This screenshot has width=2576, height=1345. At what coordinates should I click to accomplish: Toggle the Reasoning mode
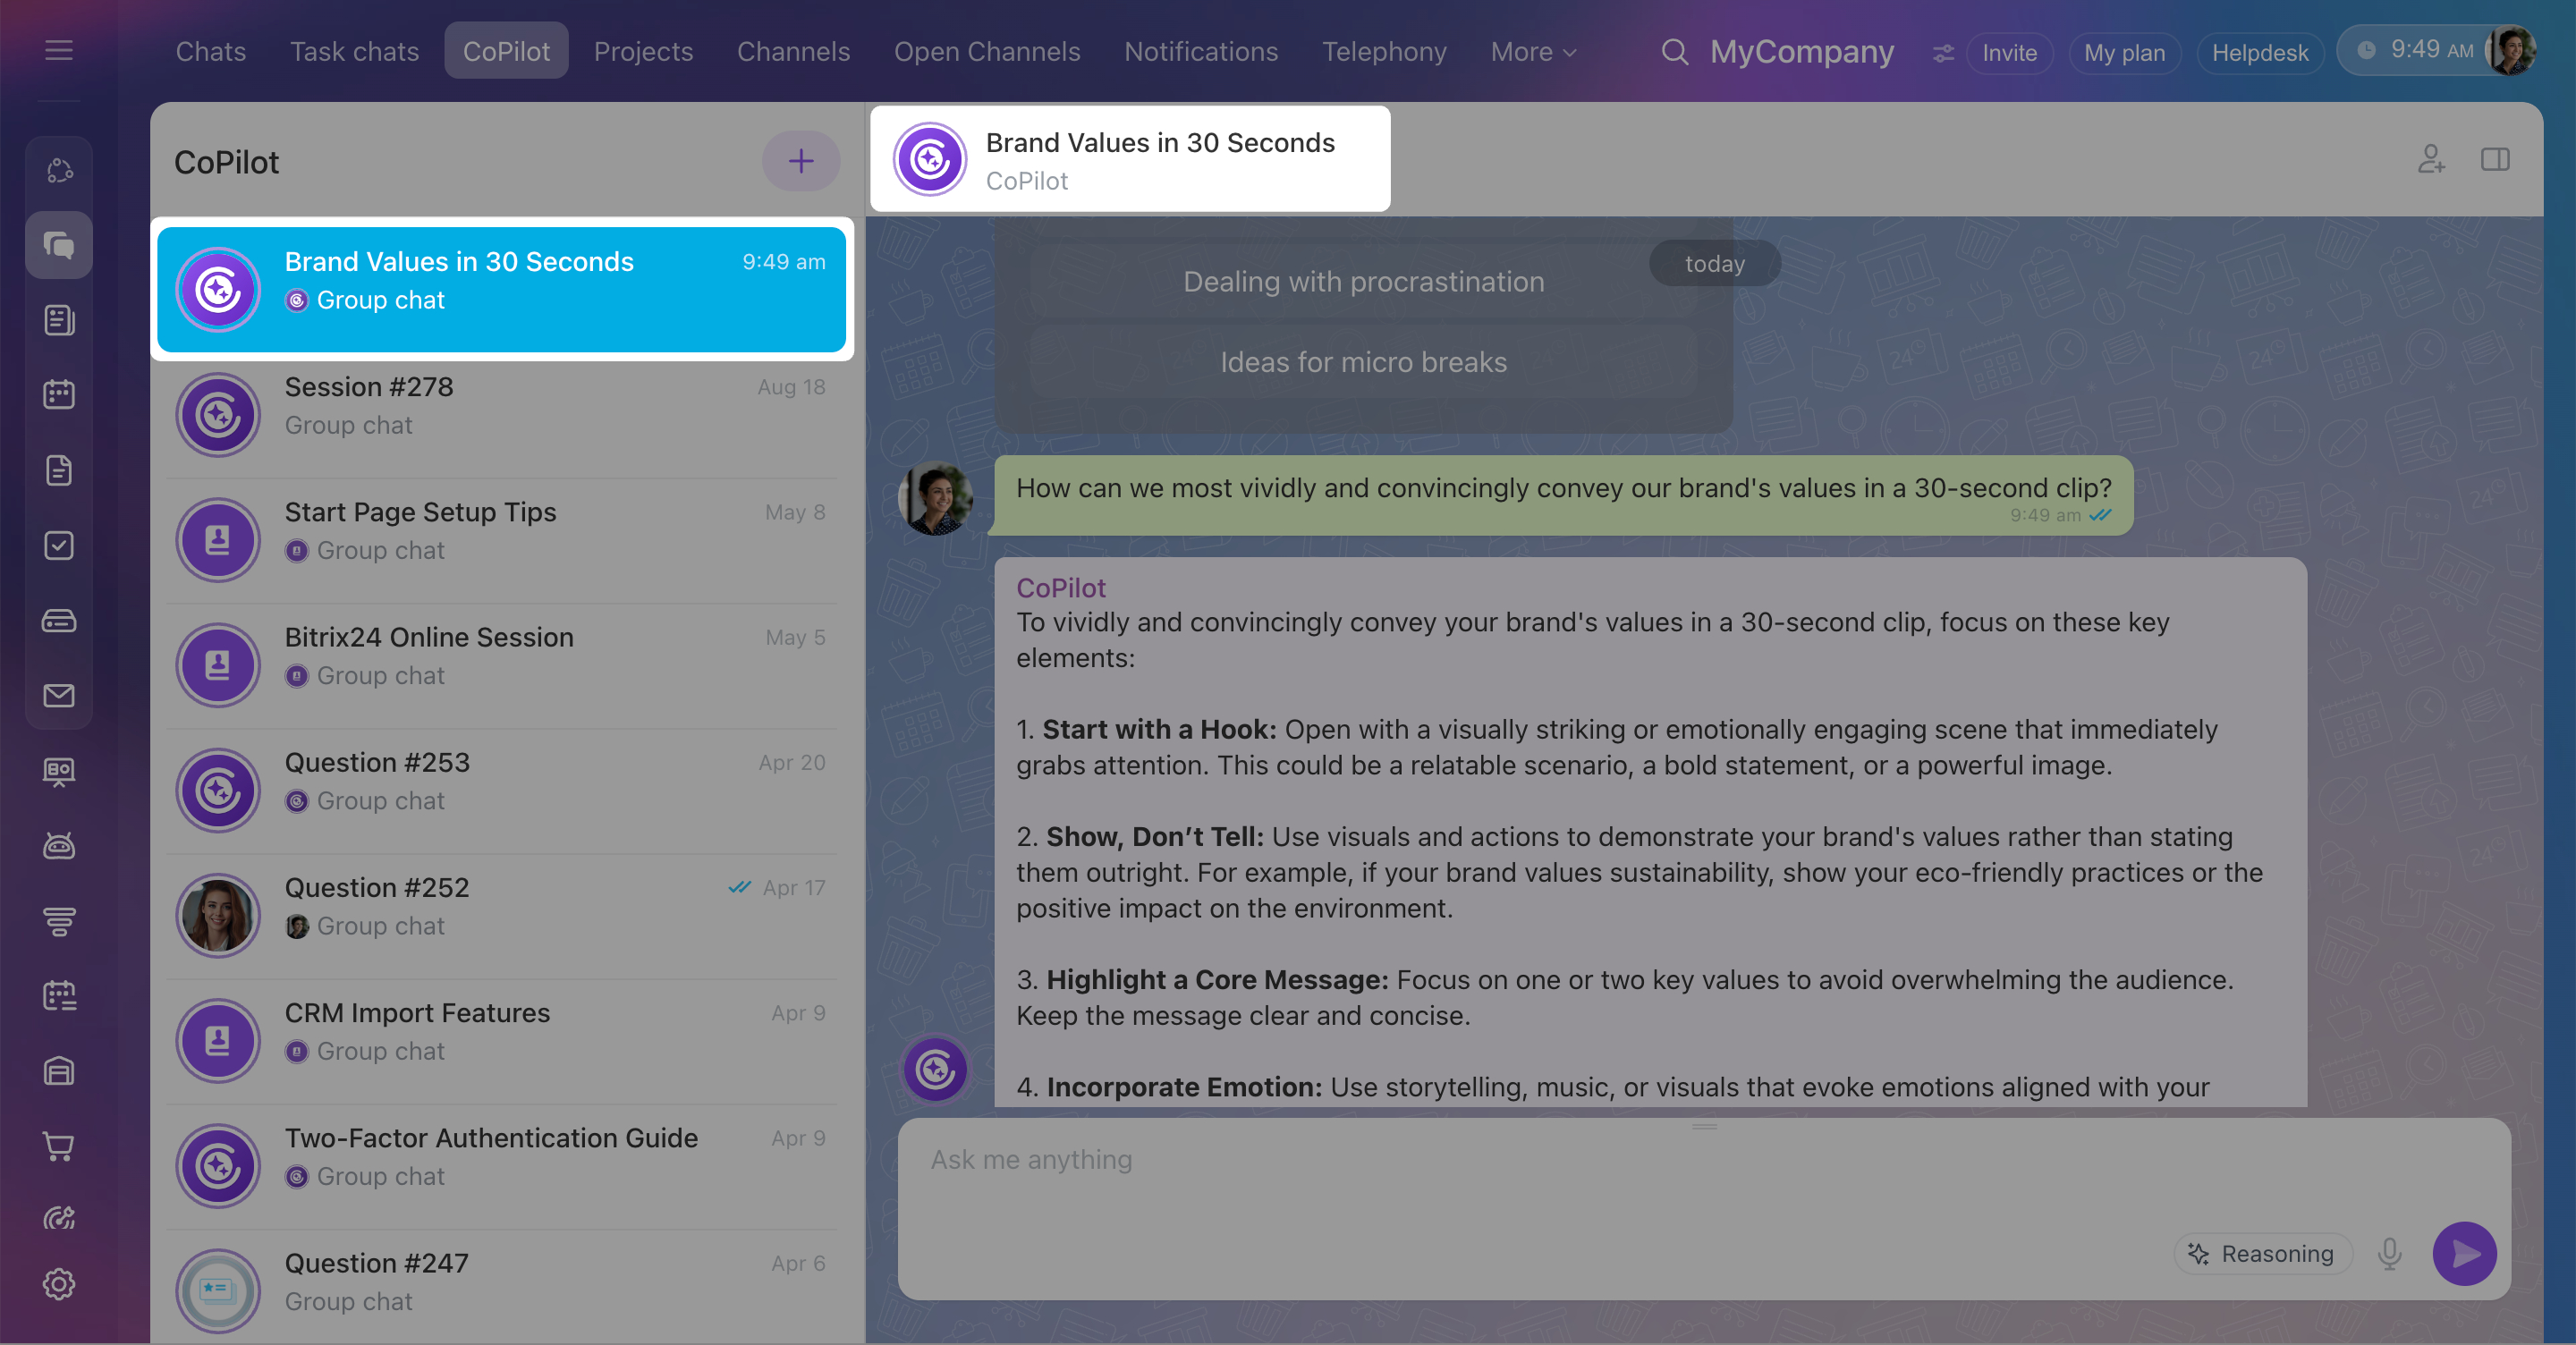2262,1254
